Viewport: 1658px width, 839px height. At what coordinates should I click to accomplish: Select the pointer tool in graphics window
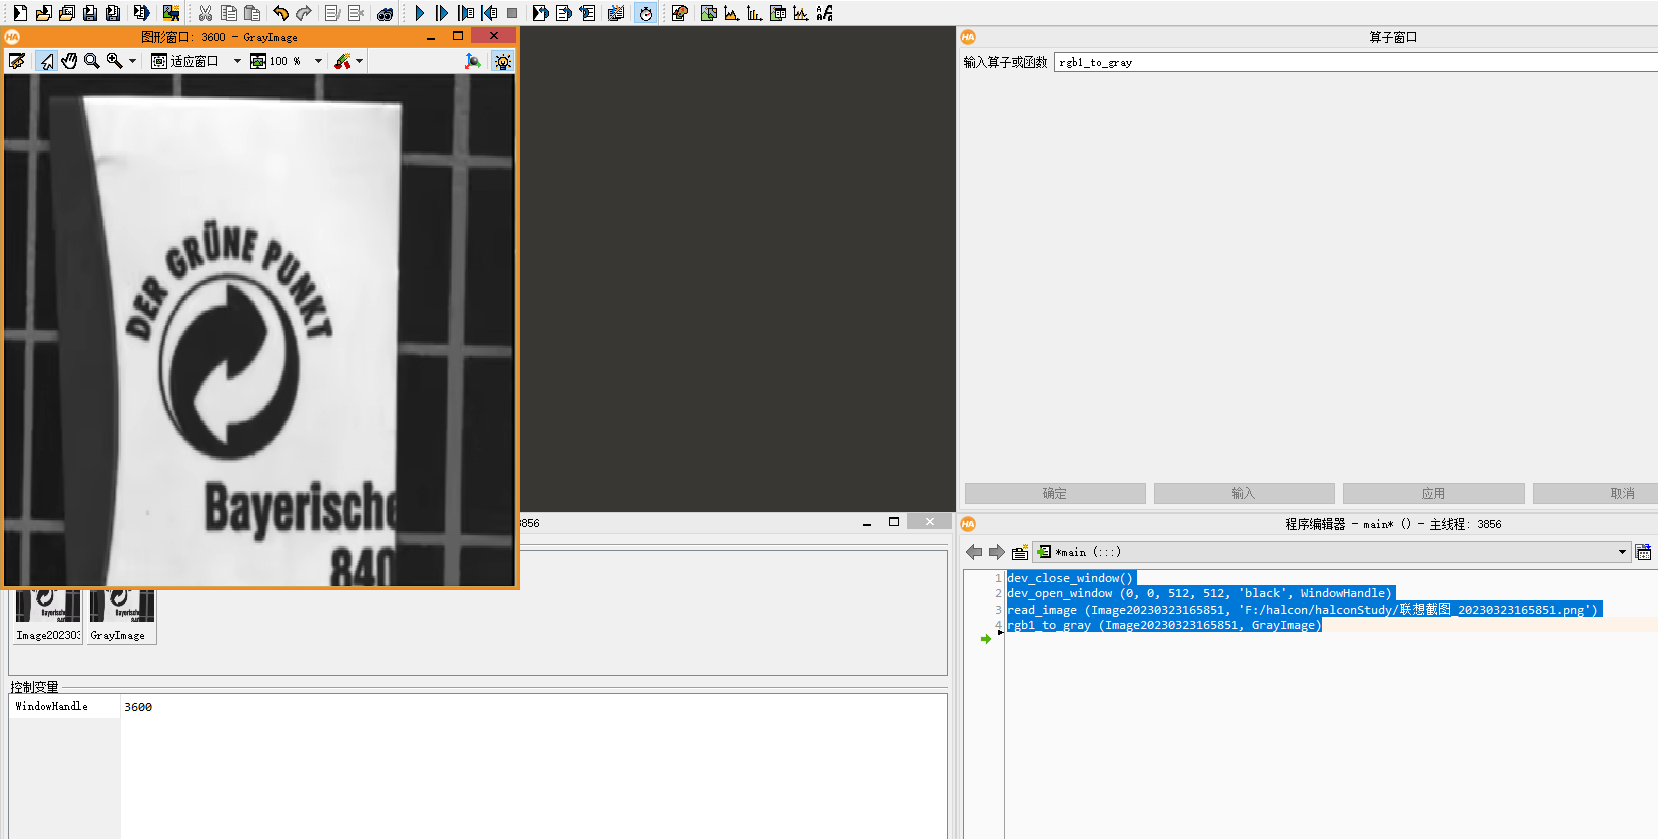coord(47,61)
